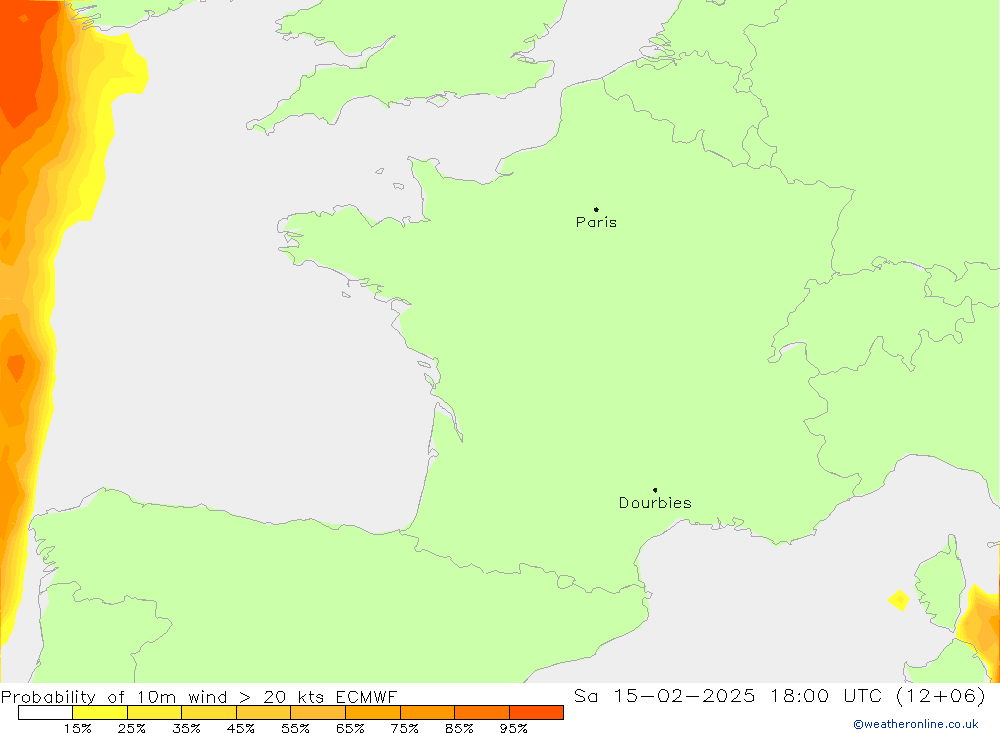Click the Dourbies location label
This screenshot has height=733, width=1000.
tap(655, 503)
